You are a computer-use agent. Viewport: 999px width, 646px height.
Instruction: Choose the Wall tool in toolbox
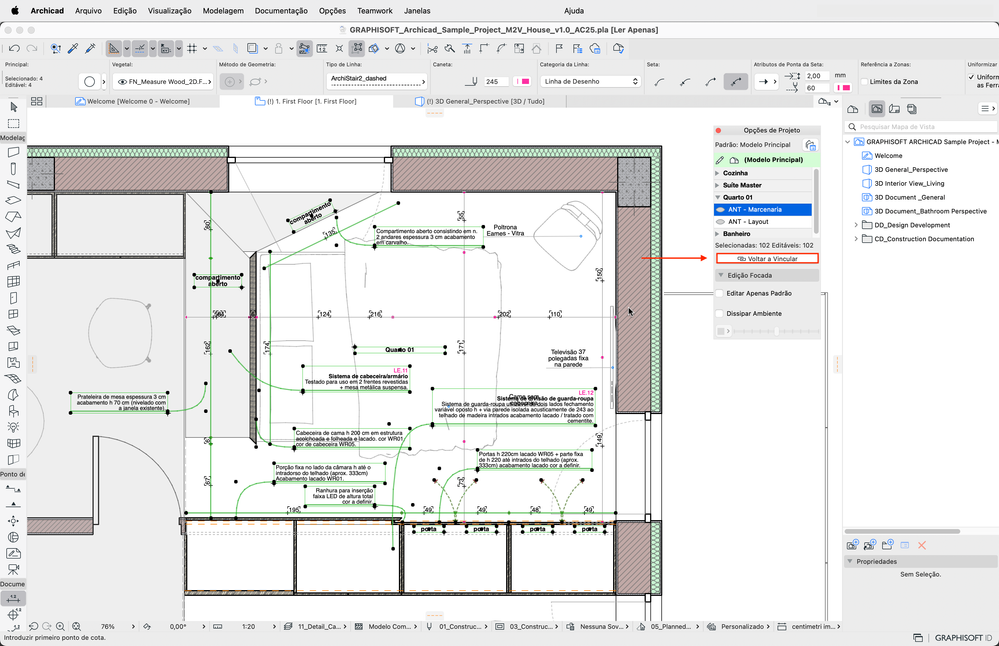(x=13, y=152)
